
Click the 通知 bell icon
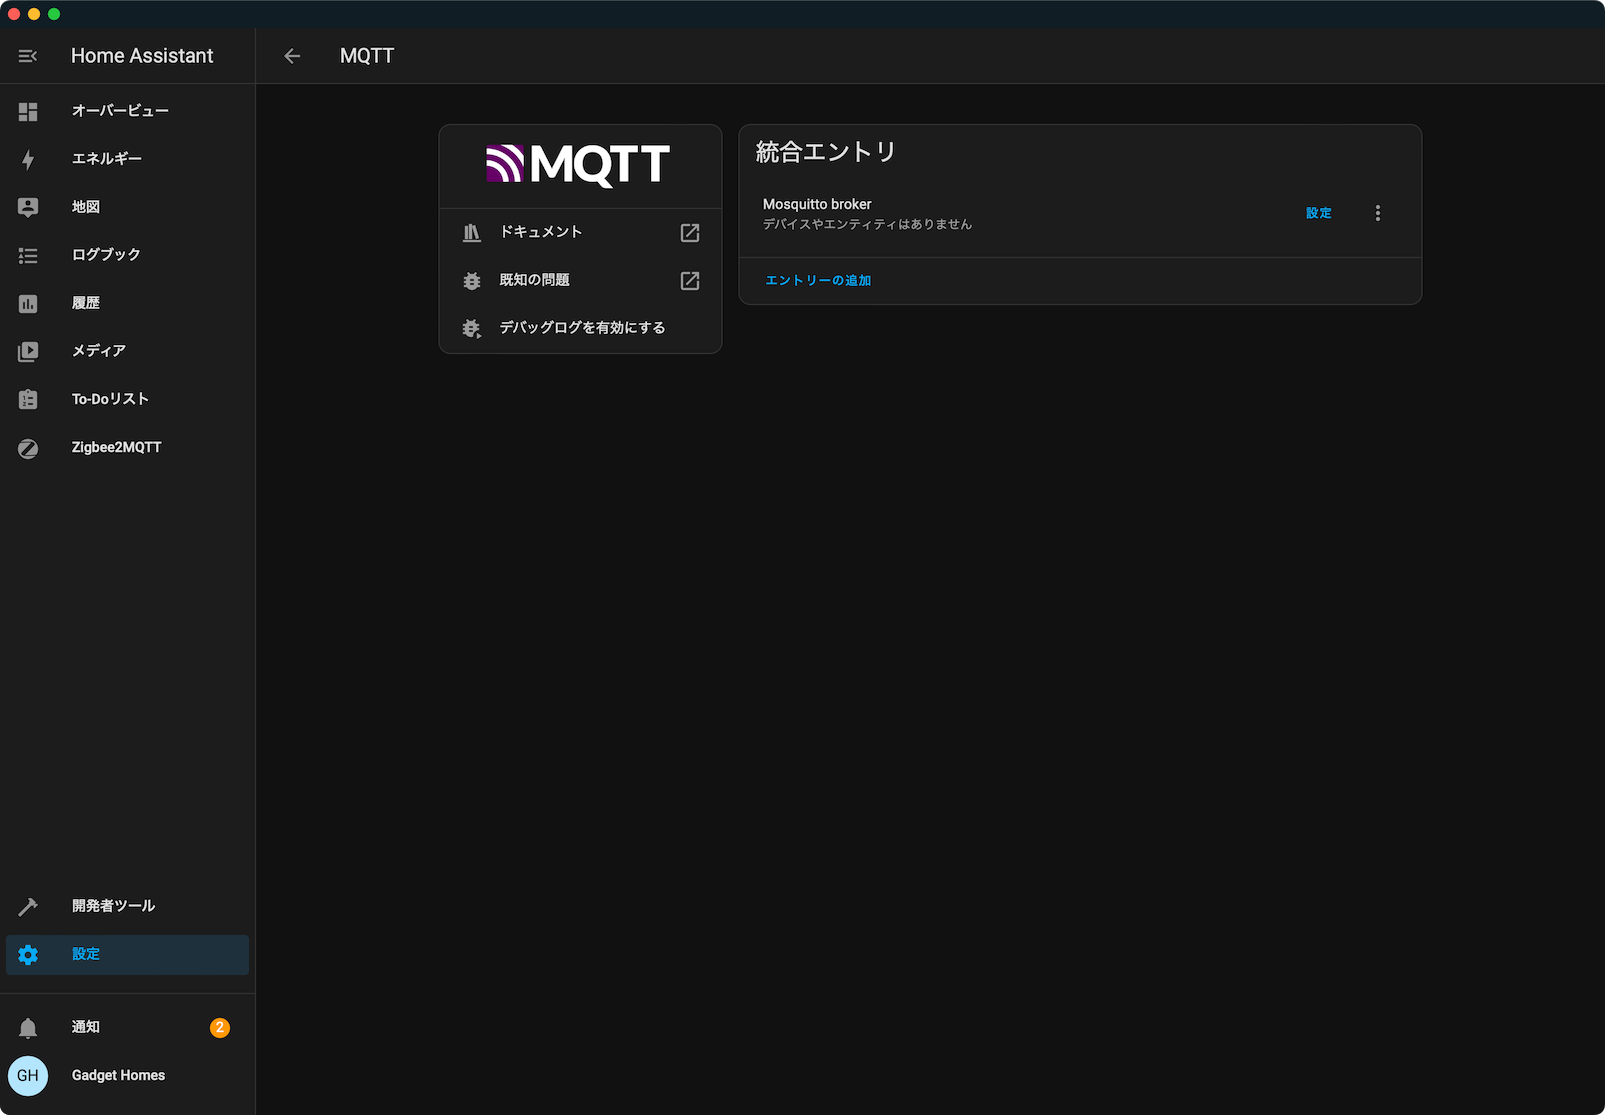(x=28, y=1027)
